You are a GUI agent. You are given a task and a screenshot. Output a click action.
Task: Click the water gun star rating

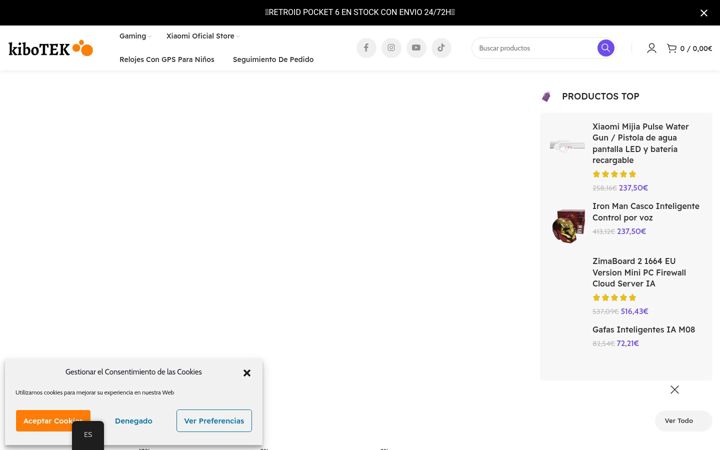[614, 174]
